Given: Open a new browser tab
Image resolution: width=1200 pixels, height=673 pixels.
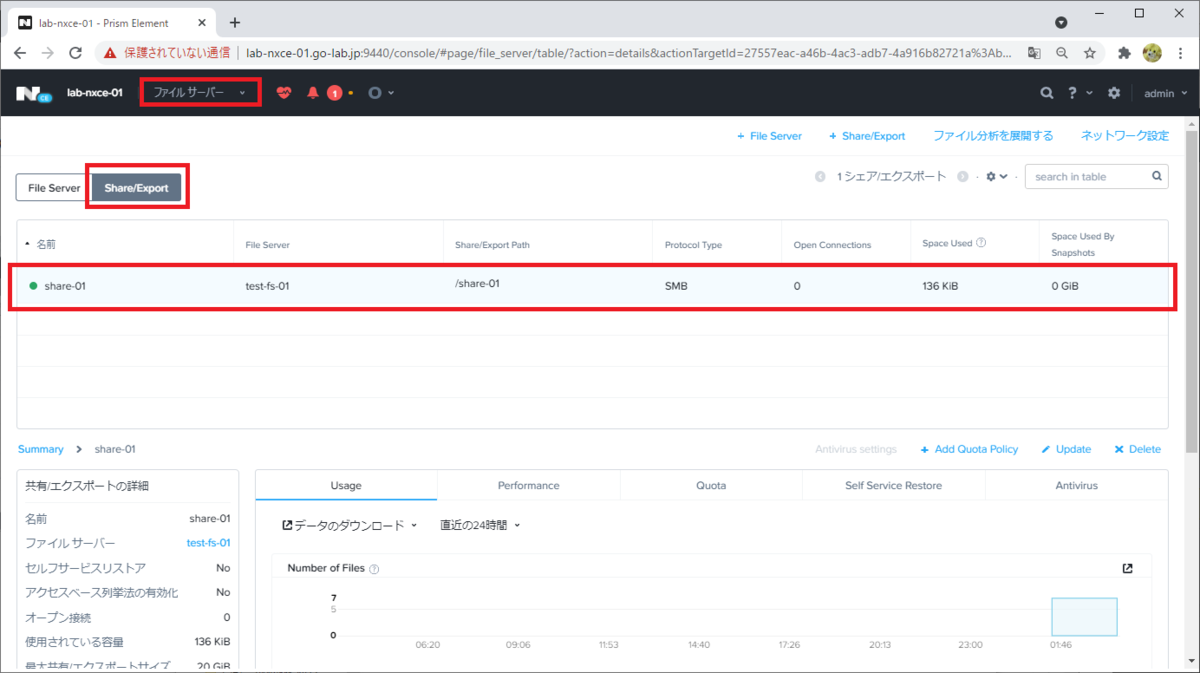Looking at the screenshot, I should coord(235,22).
